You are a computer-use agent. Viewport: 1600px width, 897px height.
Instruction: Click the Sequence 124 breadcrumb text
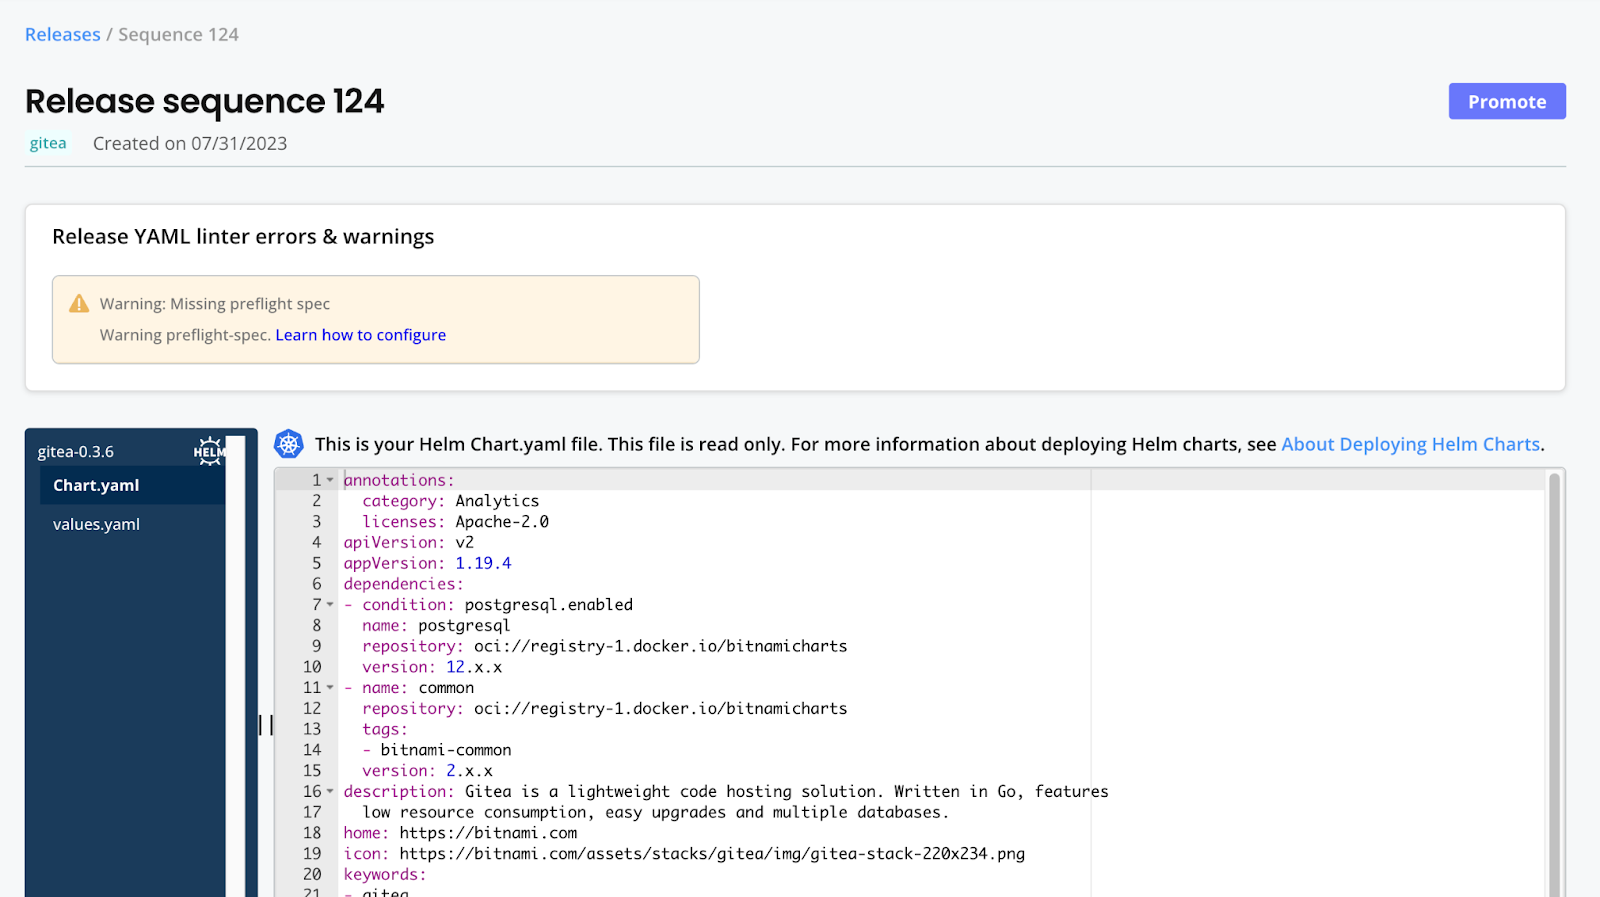tap(179, 35)
